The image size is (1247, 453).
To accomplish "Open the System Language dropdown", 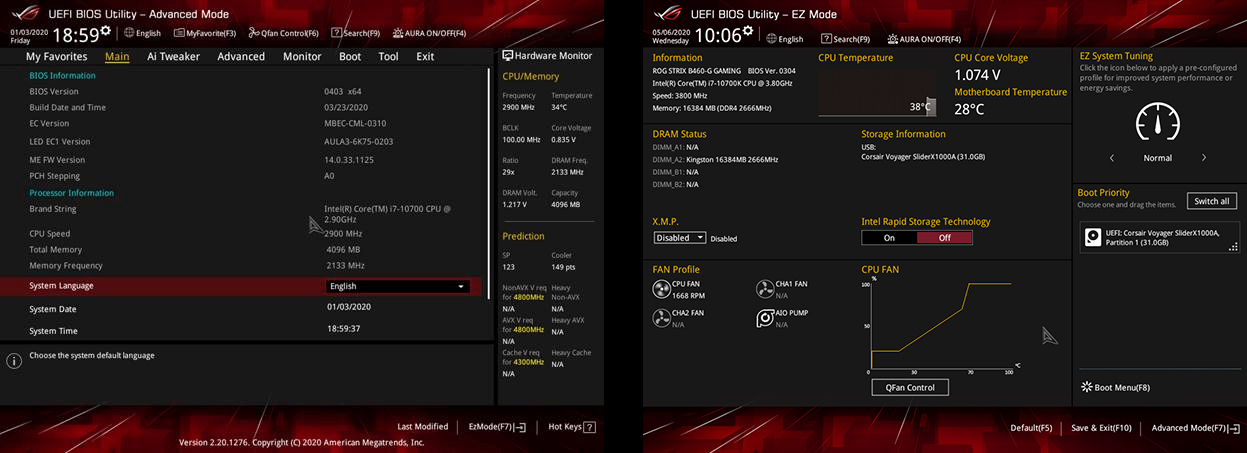I will (x=398, y=286).
